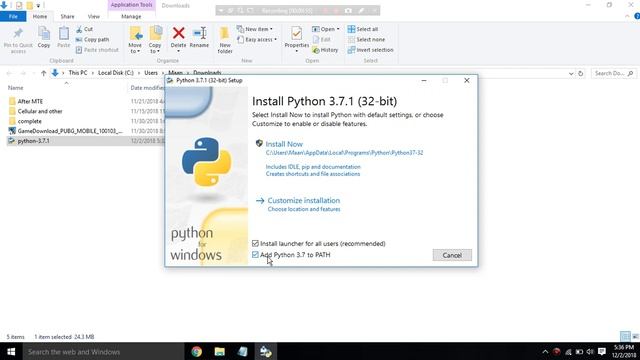The image size is (640, 360).
Task: Open the File menu tab
Action: (13, 16)
